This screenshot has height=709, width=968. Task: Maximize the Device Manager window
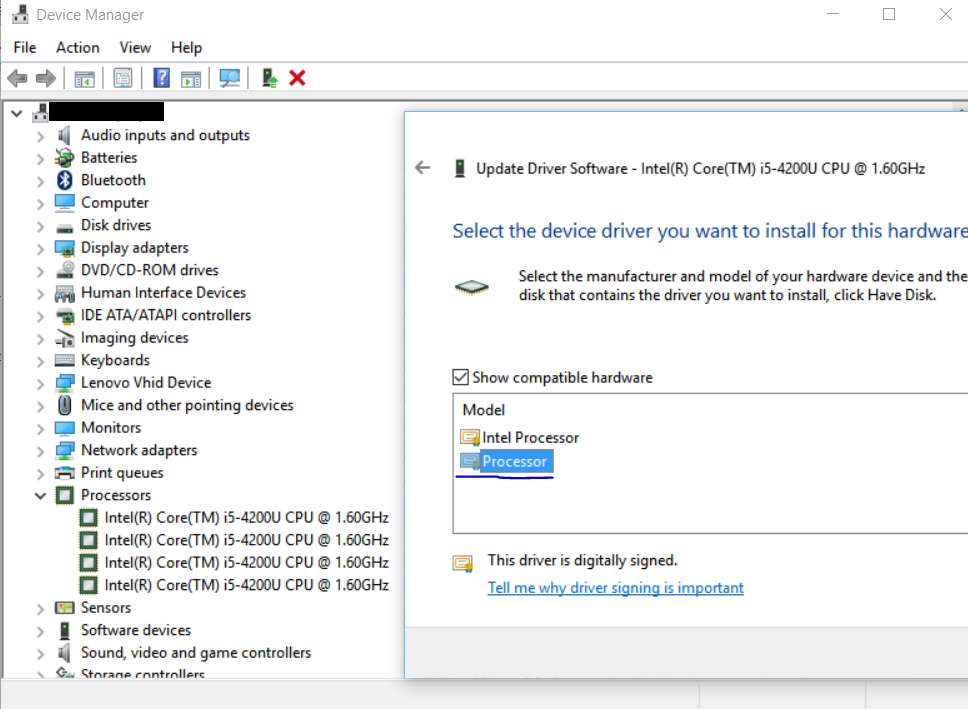[x=889, y=14]
